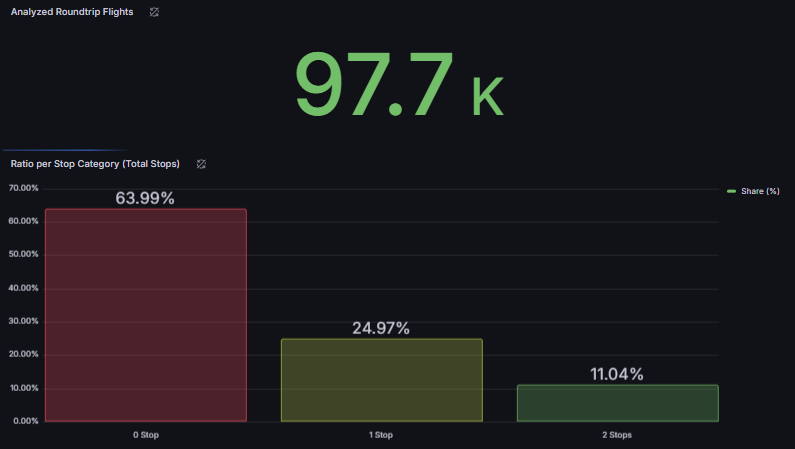Click the icon beside Analyzed Roundtrip Flights title
The height and width of the screenshot is (449, 795).
pos(153,12)
